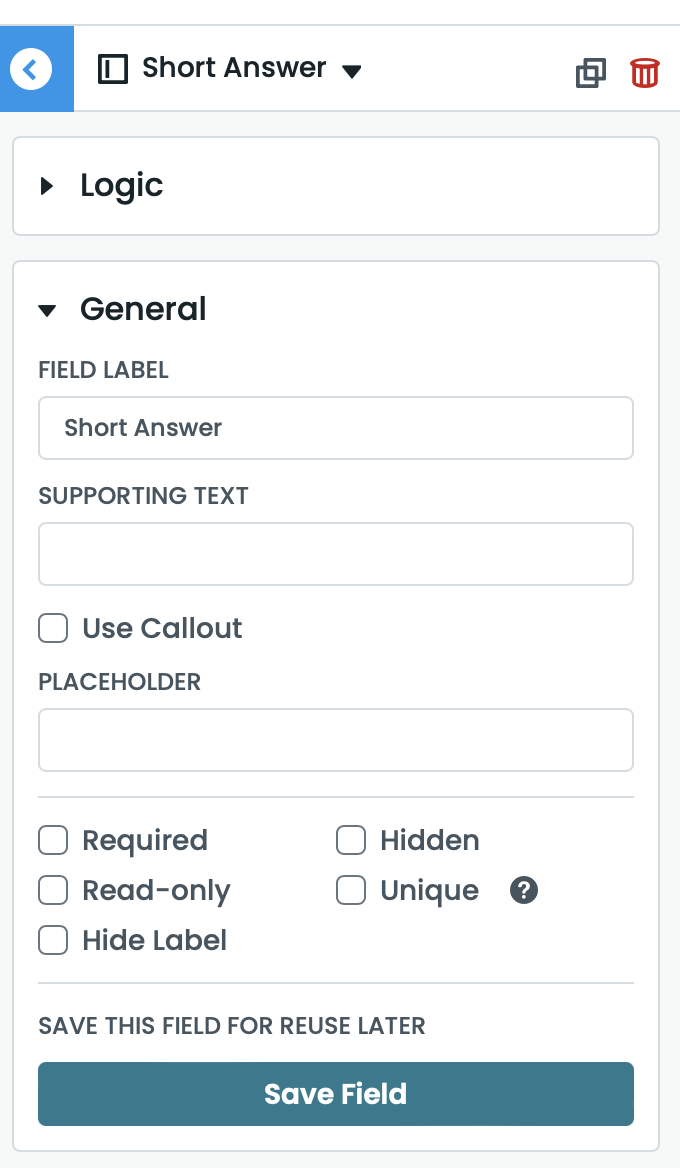Delete the field with the red trash icon
This screenshot has width=680, height=1168.
[x=645, y=73]
